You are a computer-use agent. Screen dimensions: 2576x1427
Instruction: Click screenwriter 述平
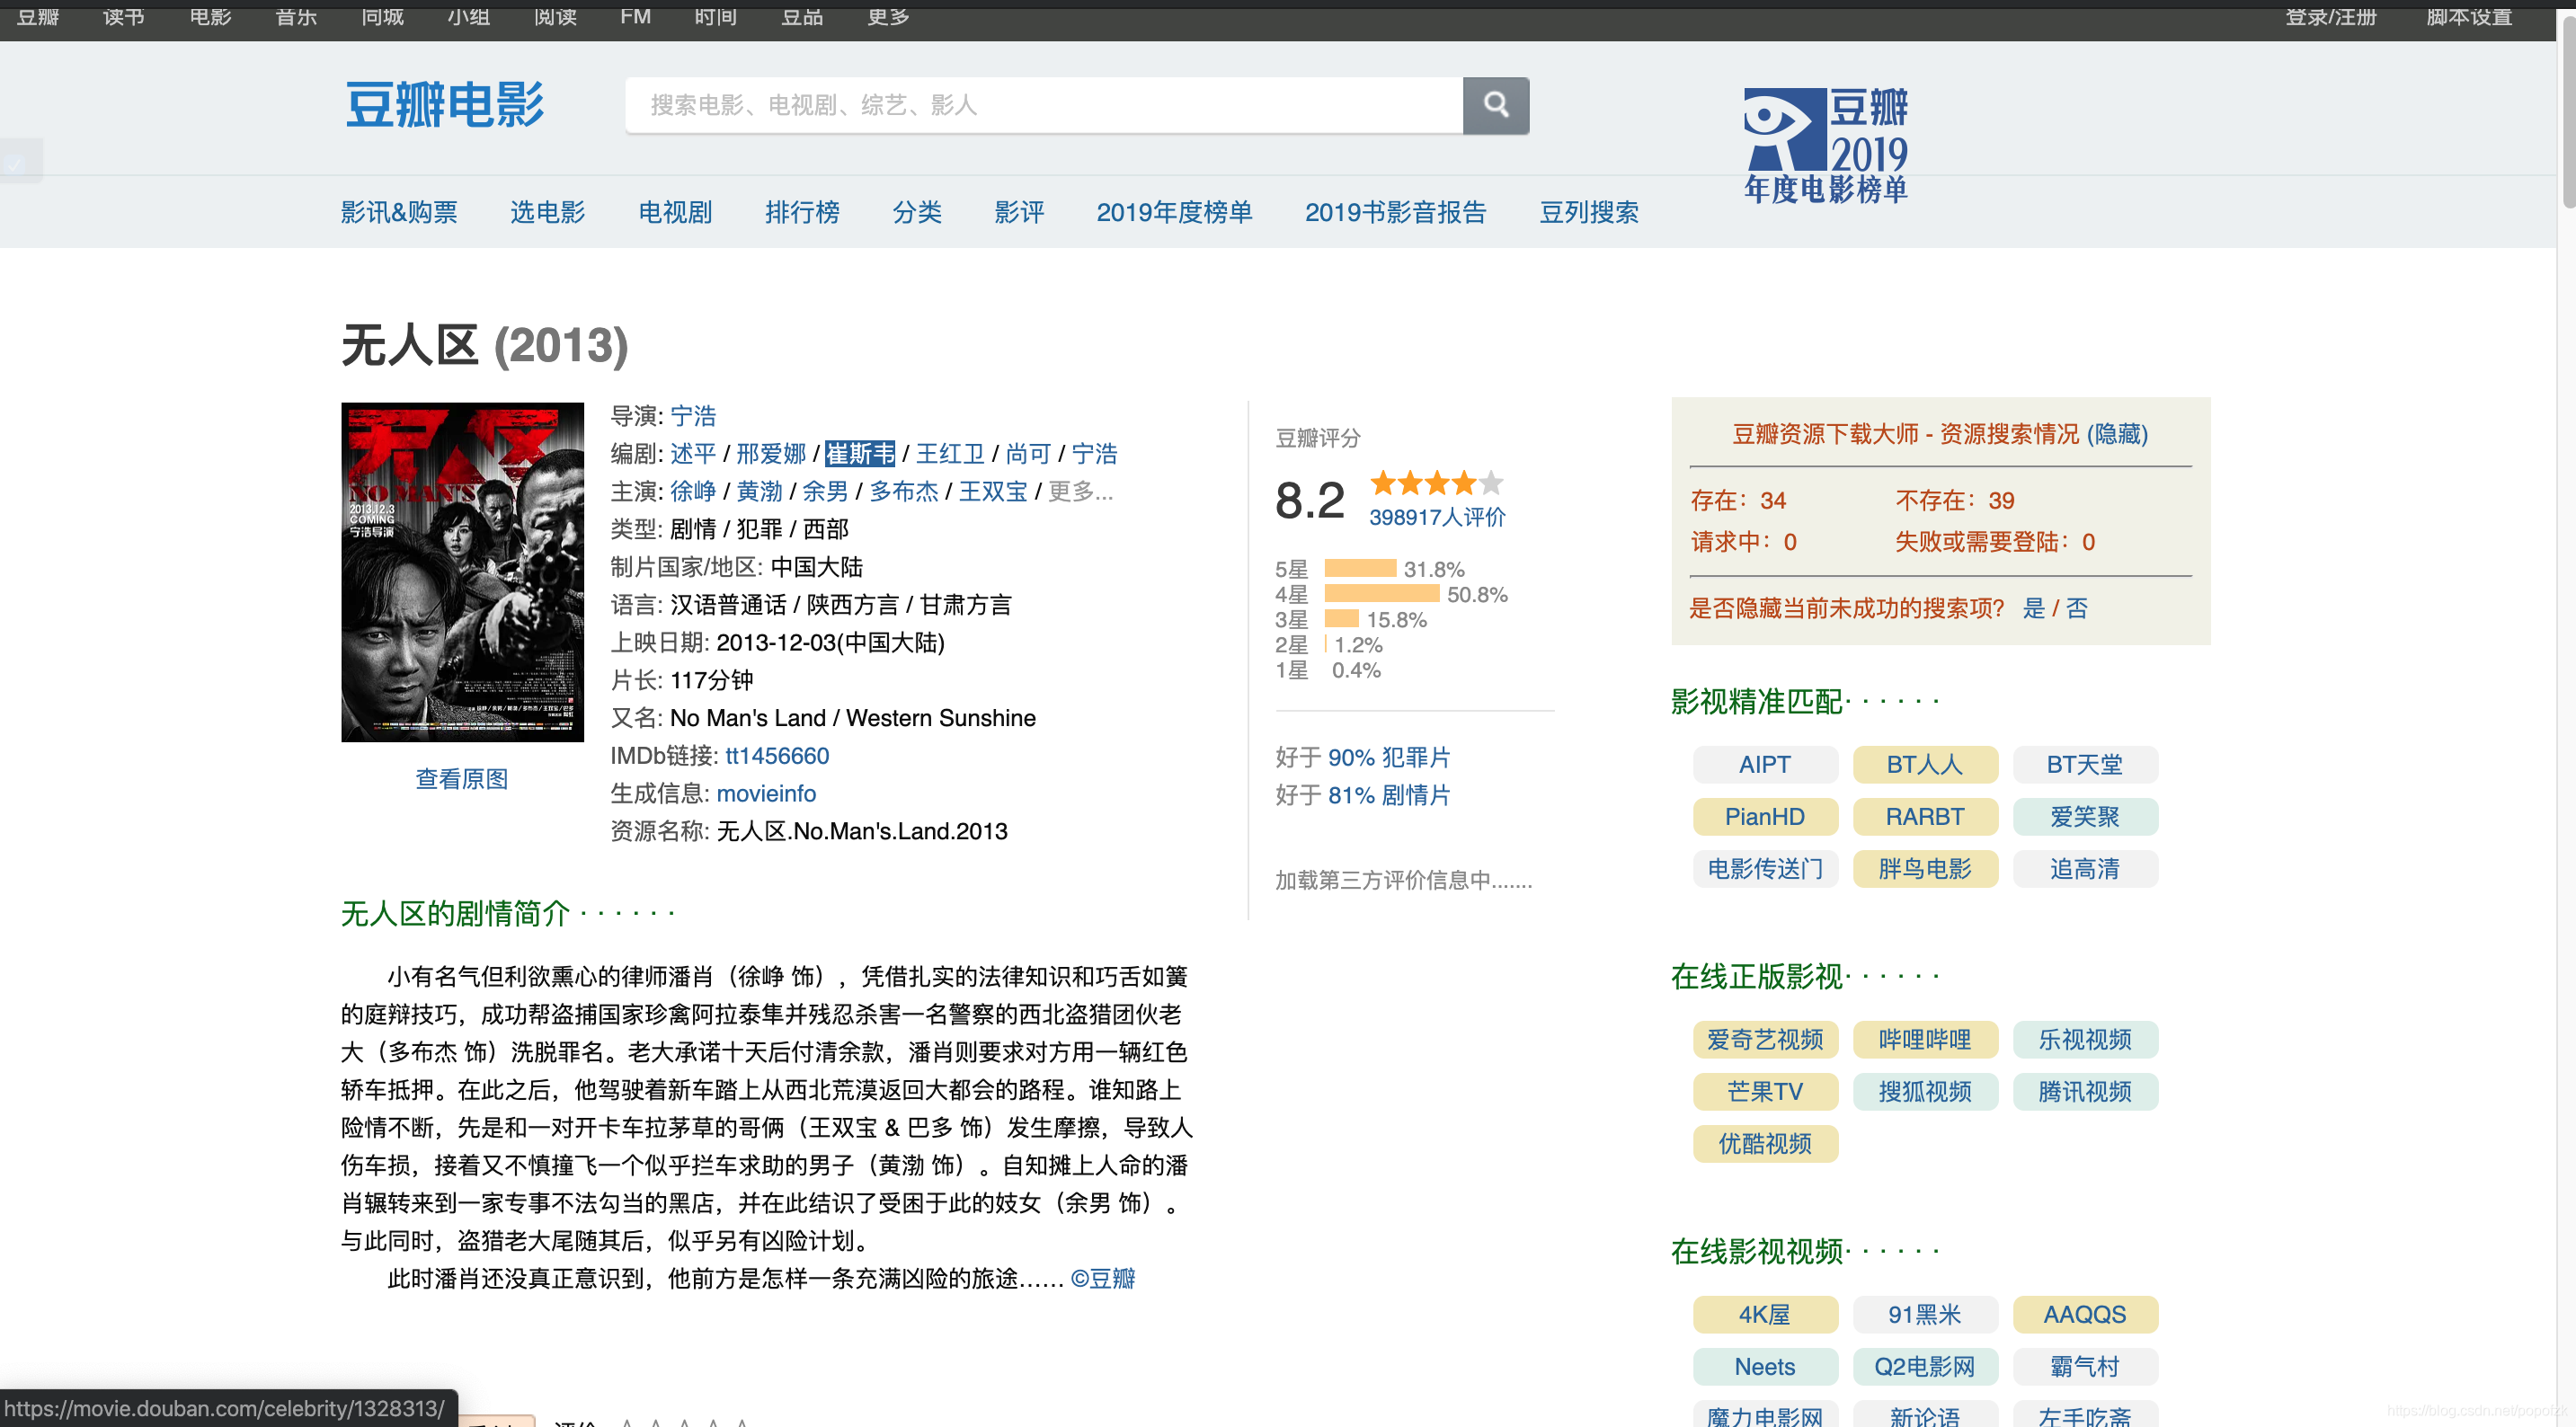(693, 453)
